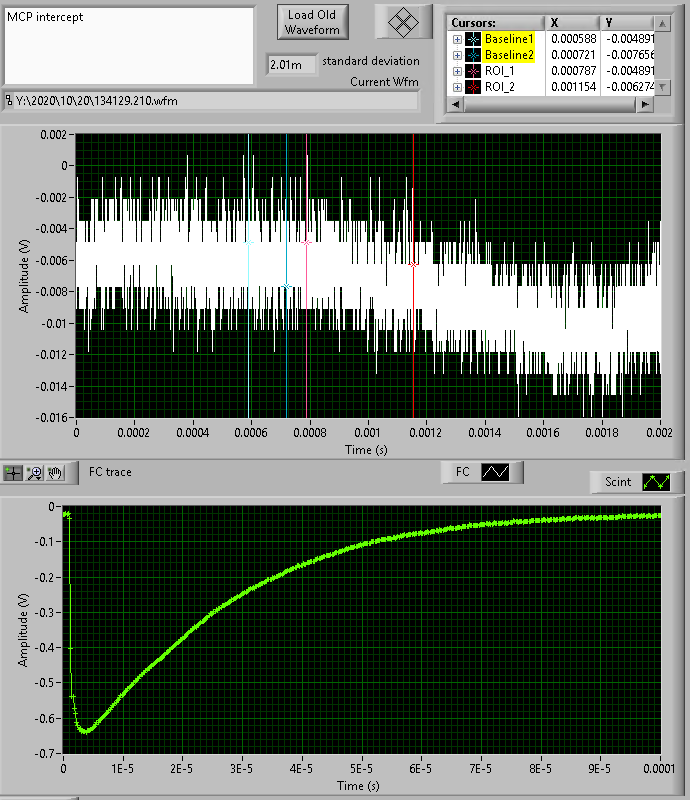Select the pan hand tool in graph palette
The height and width of the screenshot is (800, 690).
coord(56,472)
